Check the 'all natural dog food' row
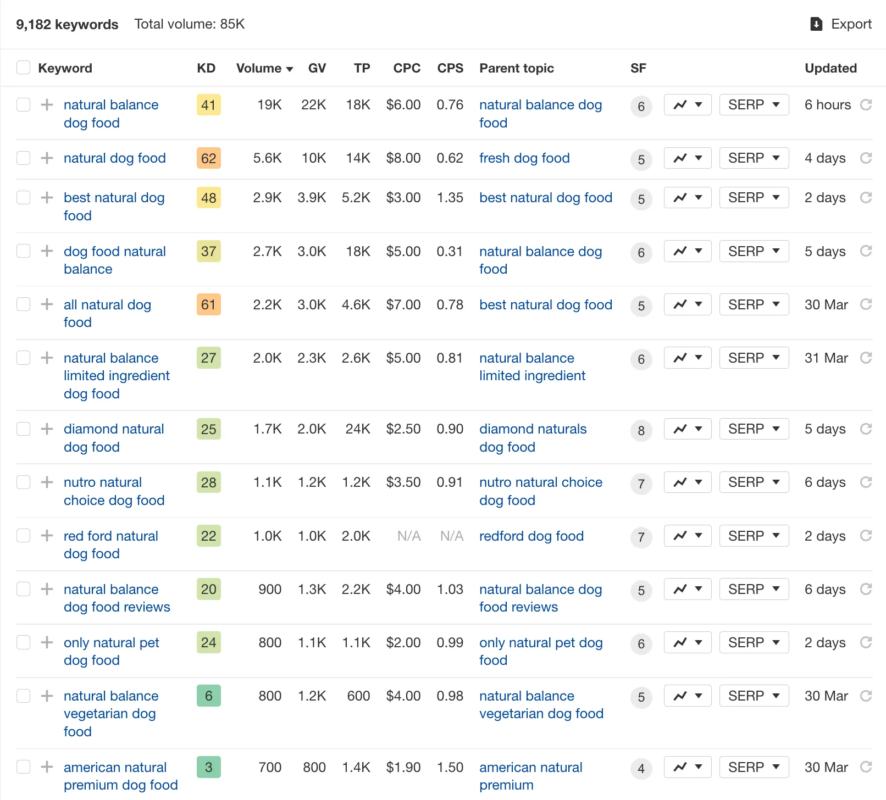This screenshot has width=886, height=800. [x=23, y=305]
